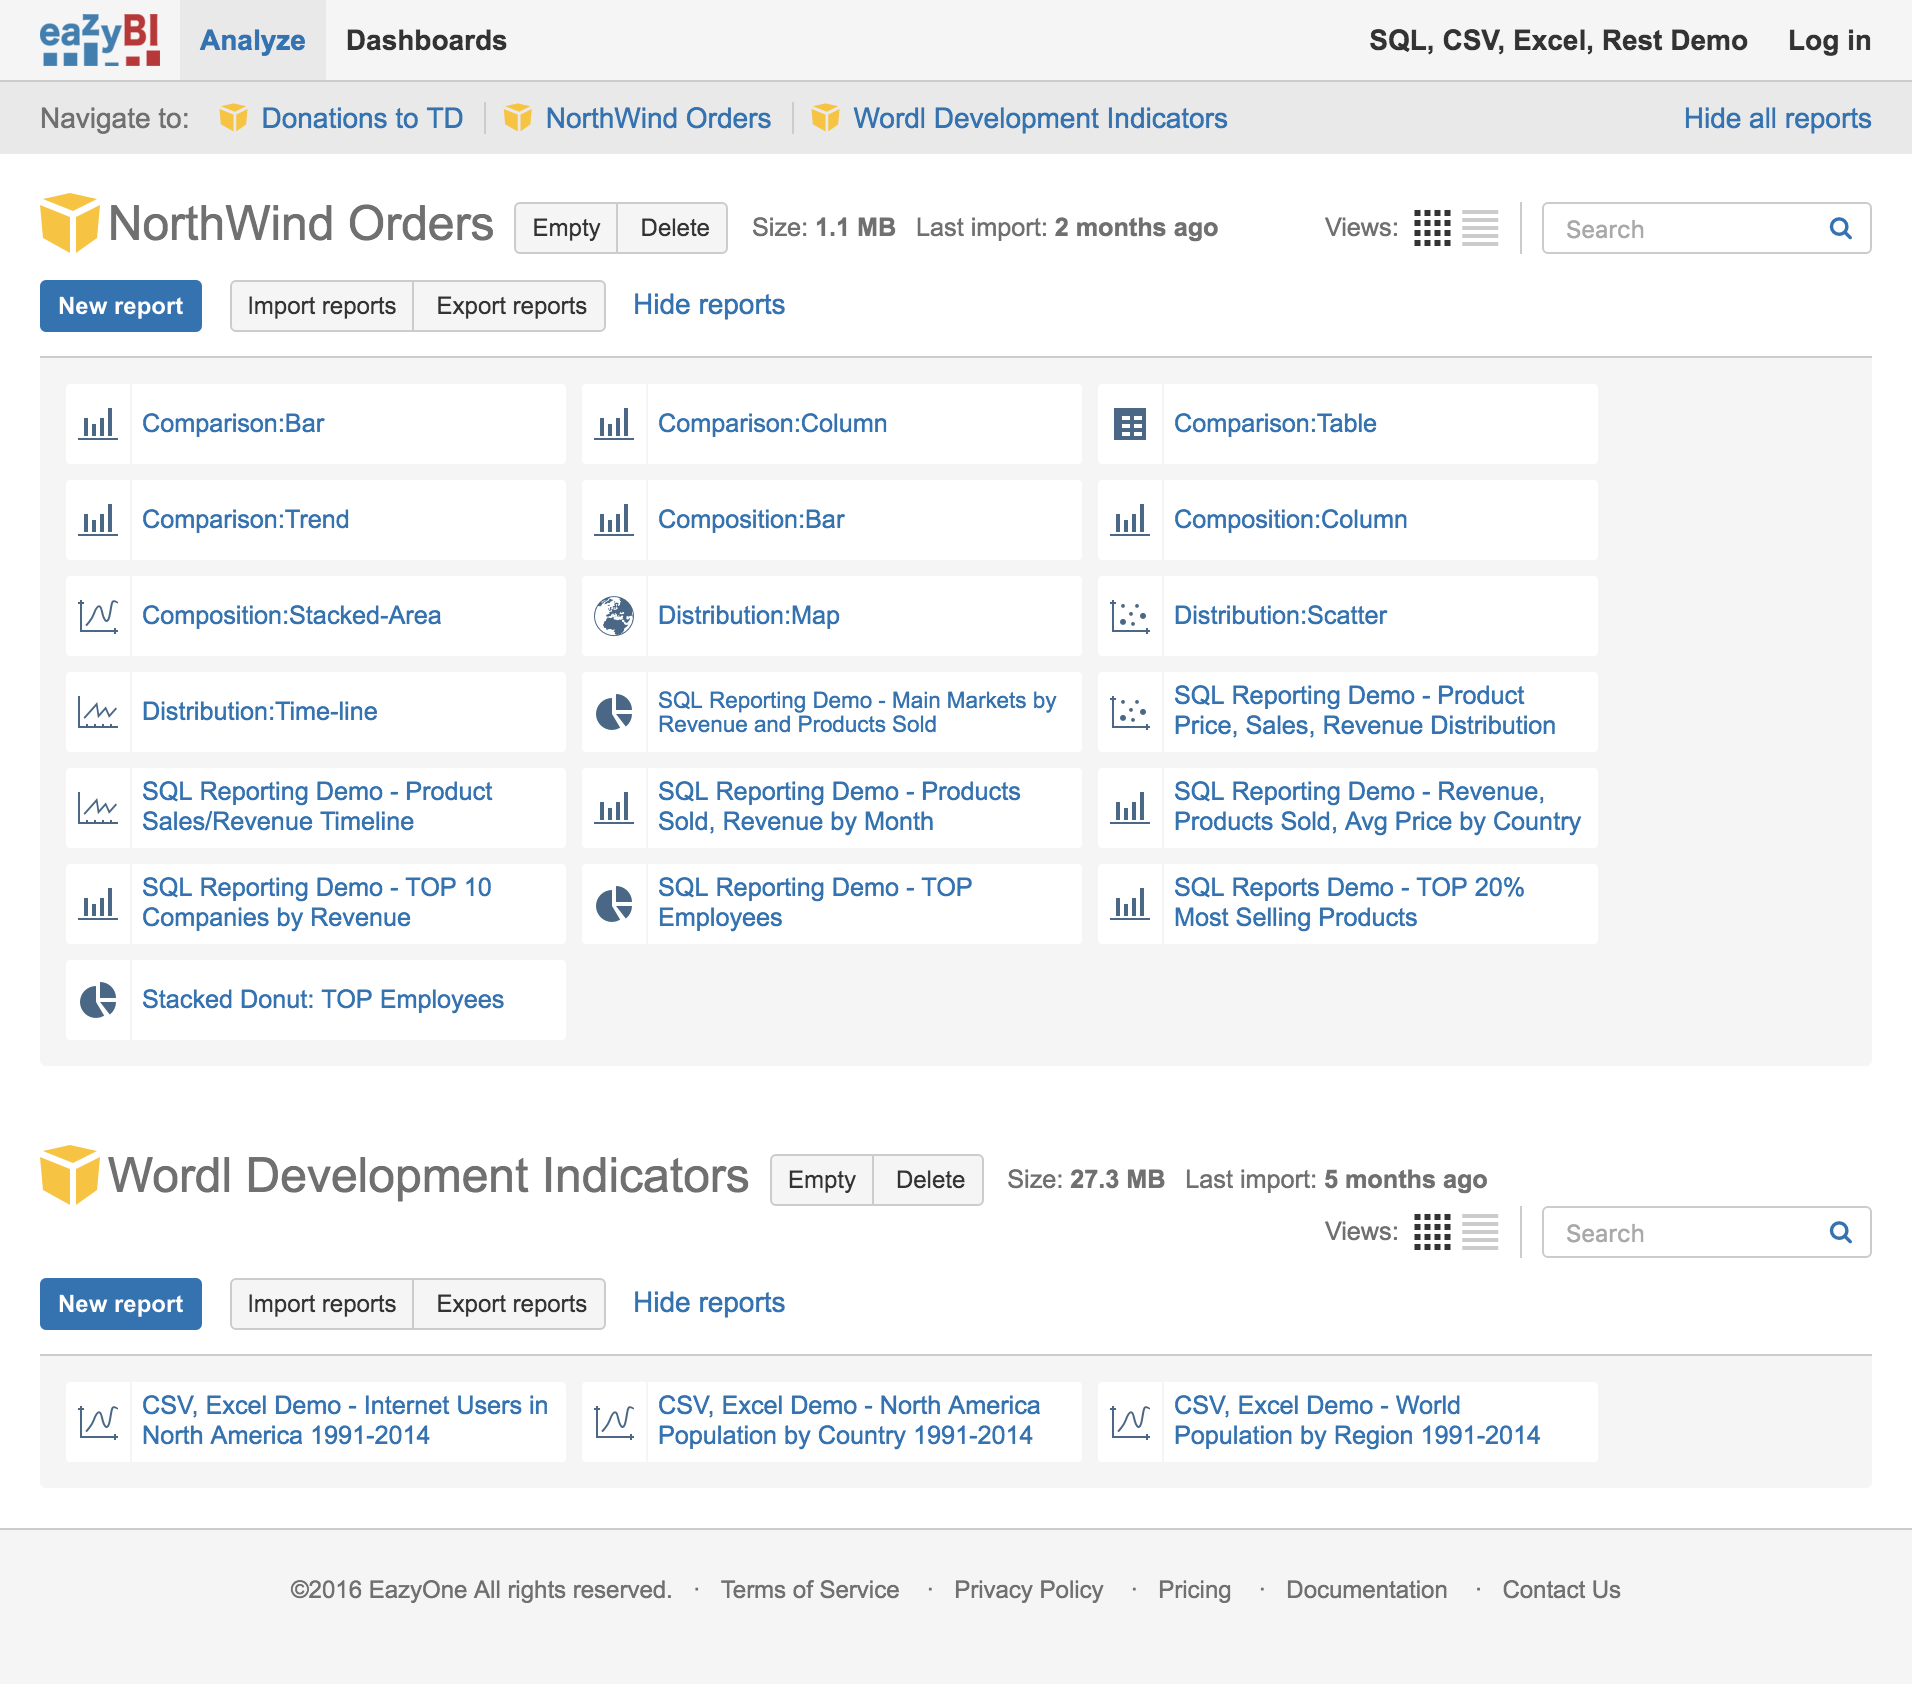Click the Distribution:Scatter scatter-plot icon

tap(1130, 616)
